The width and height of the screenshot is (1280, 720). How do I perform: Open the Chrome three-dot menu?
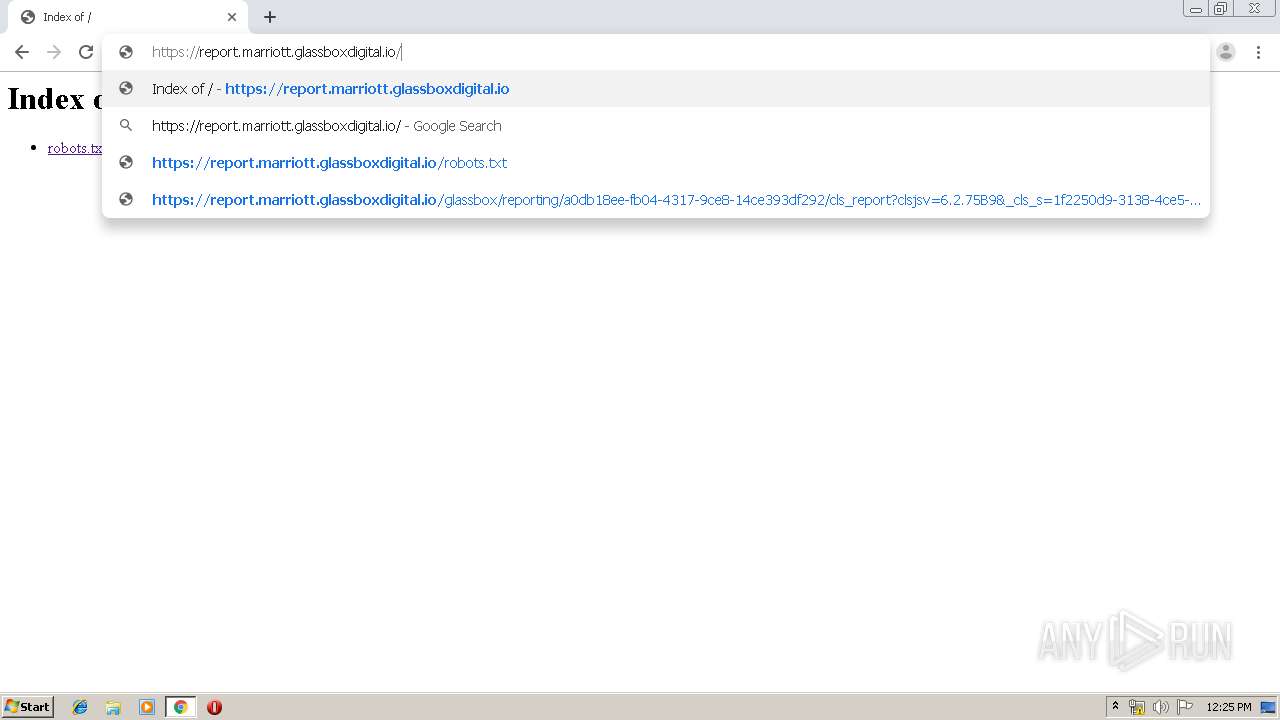point(1258,52)
